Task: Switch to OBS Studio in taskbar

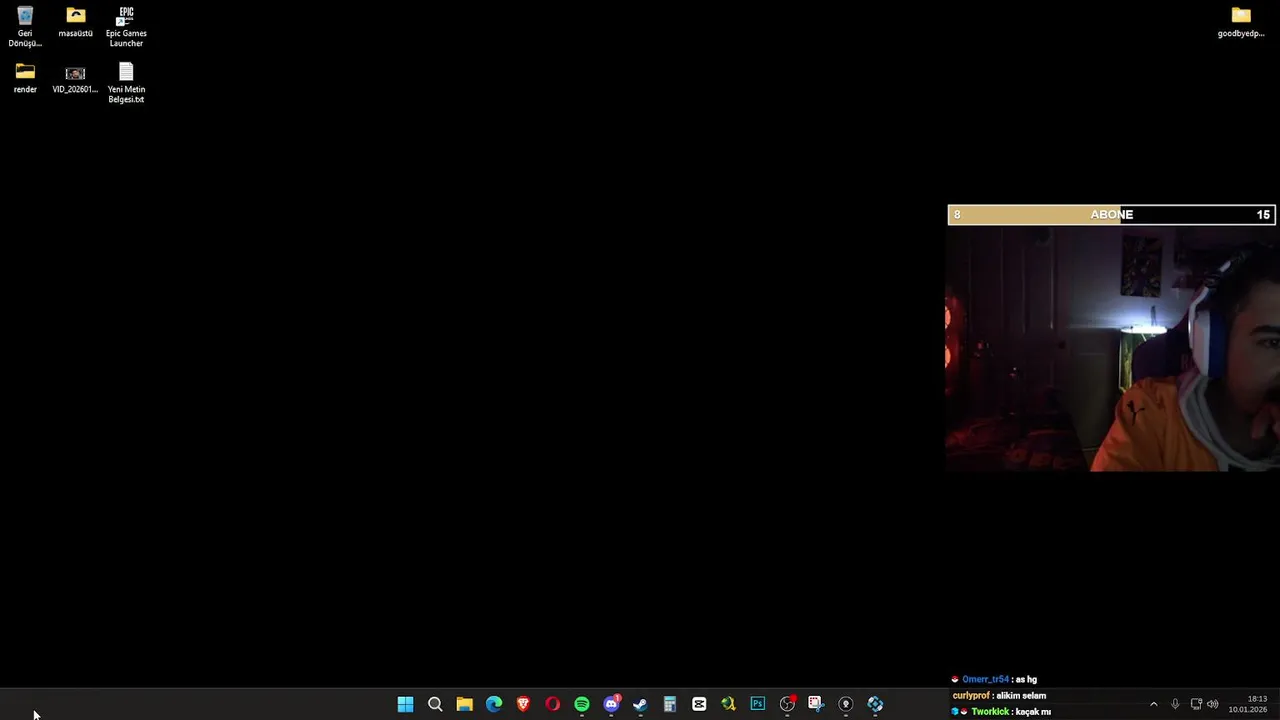Action: pos(787,704)
